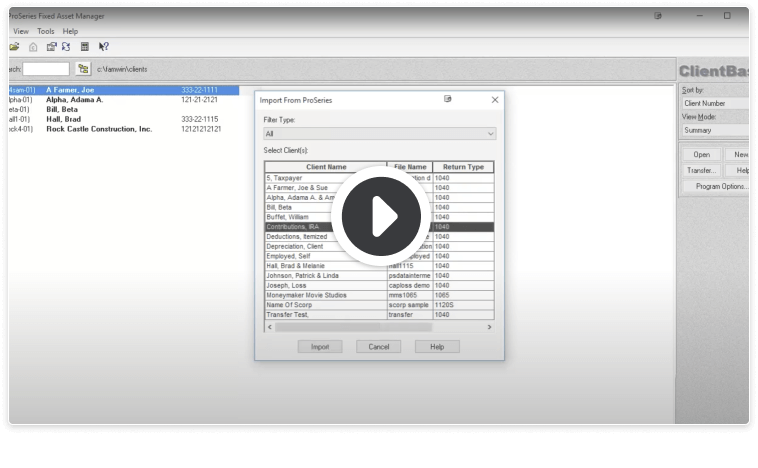The width and height of the screenshot is (758, 468).
Task: Select Hall, Brad & Melanie row
Action: [x=379, y=266]
